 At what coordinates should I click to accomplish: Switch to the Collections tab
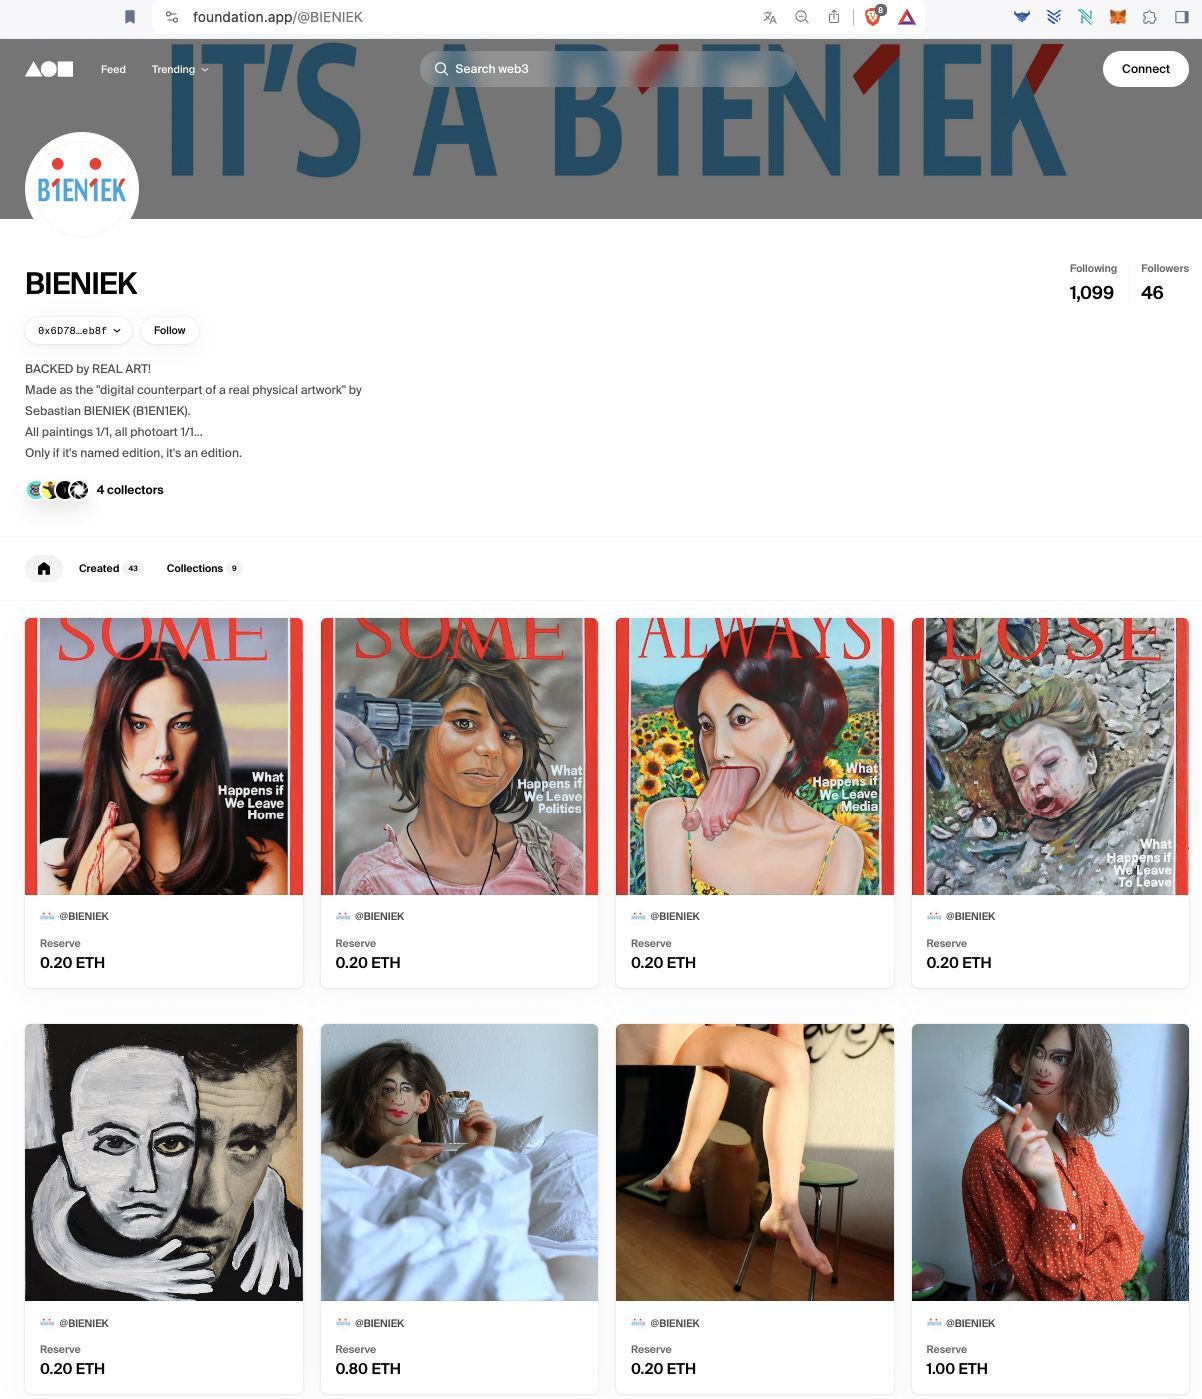tap(203, 568)
